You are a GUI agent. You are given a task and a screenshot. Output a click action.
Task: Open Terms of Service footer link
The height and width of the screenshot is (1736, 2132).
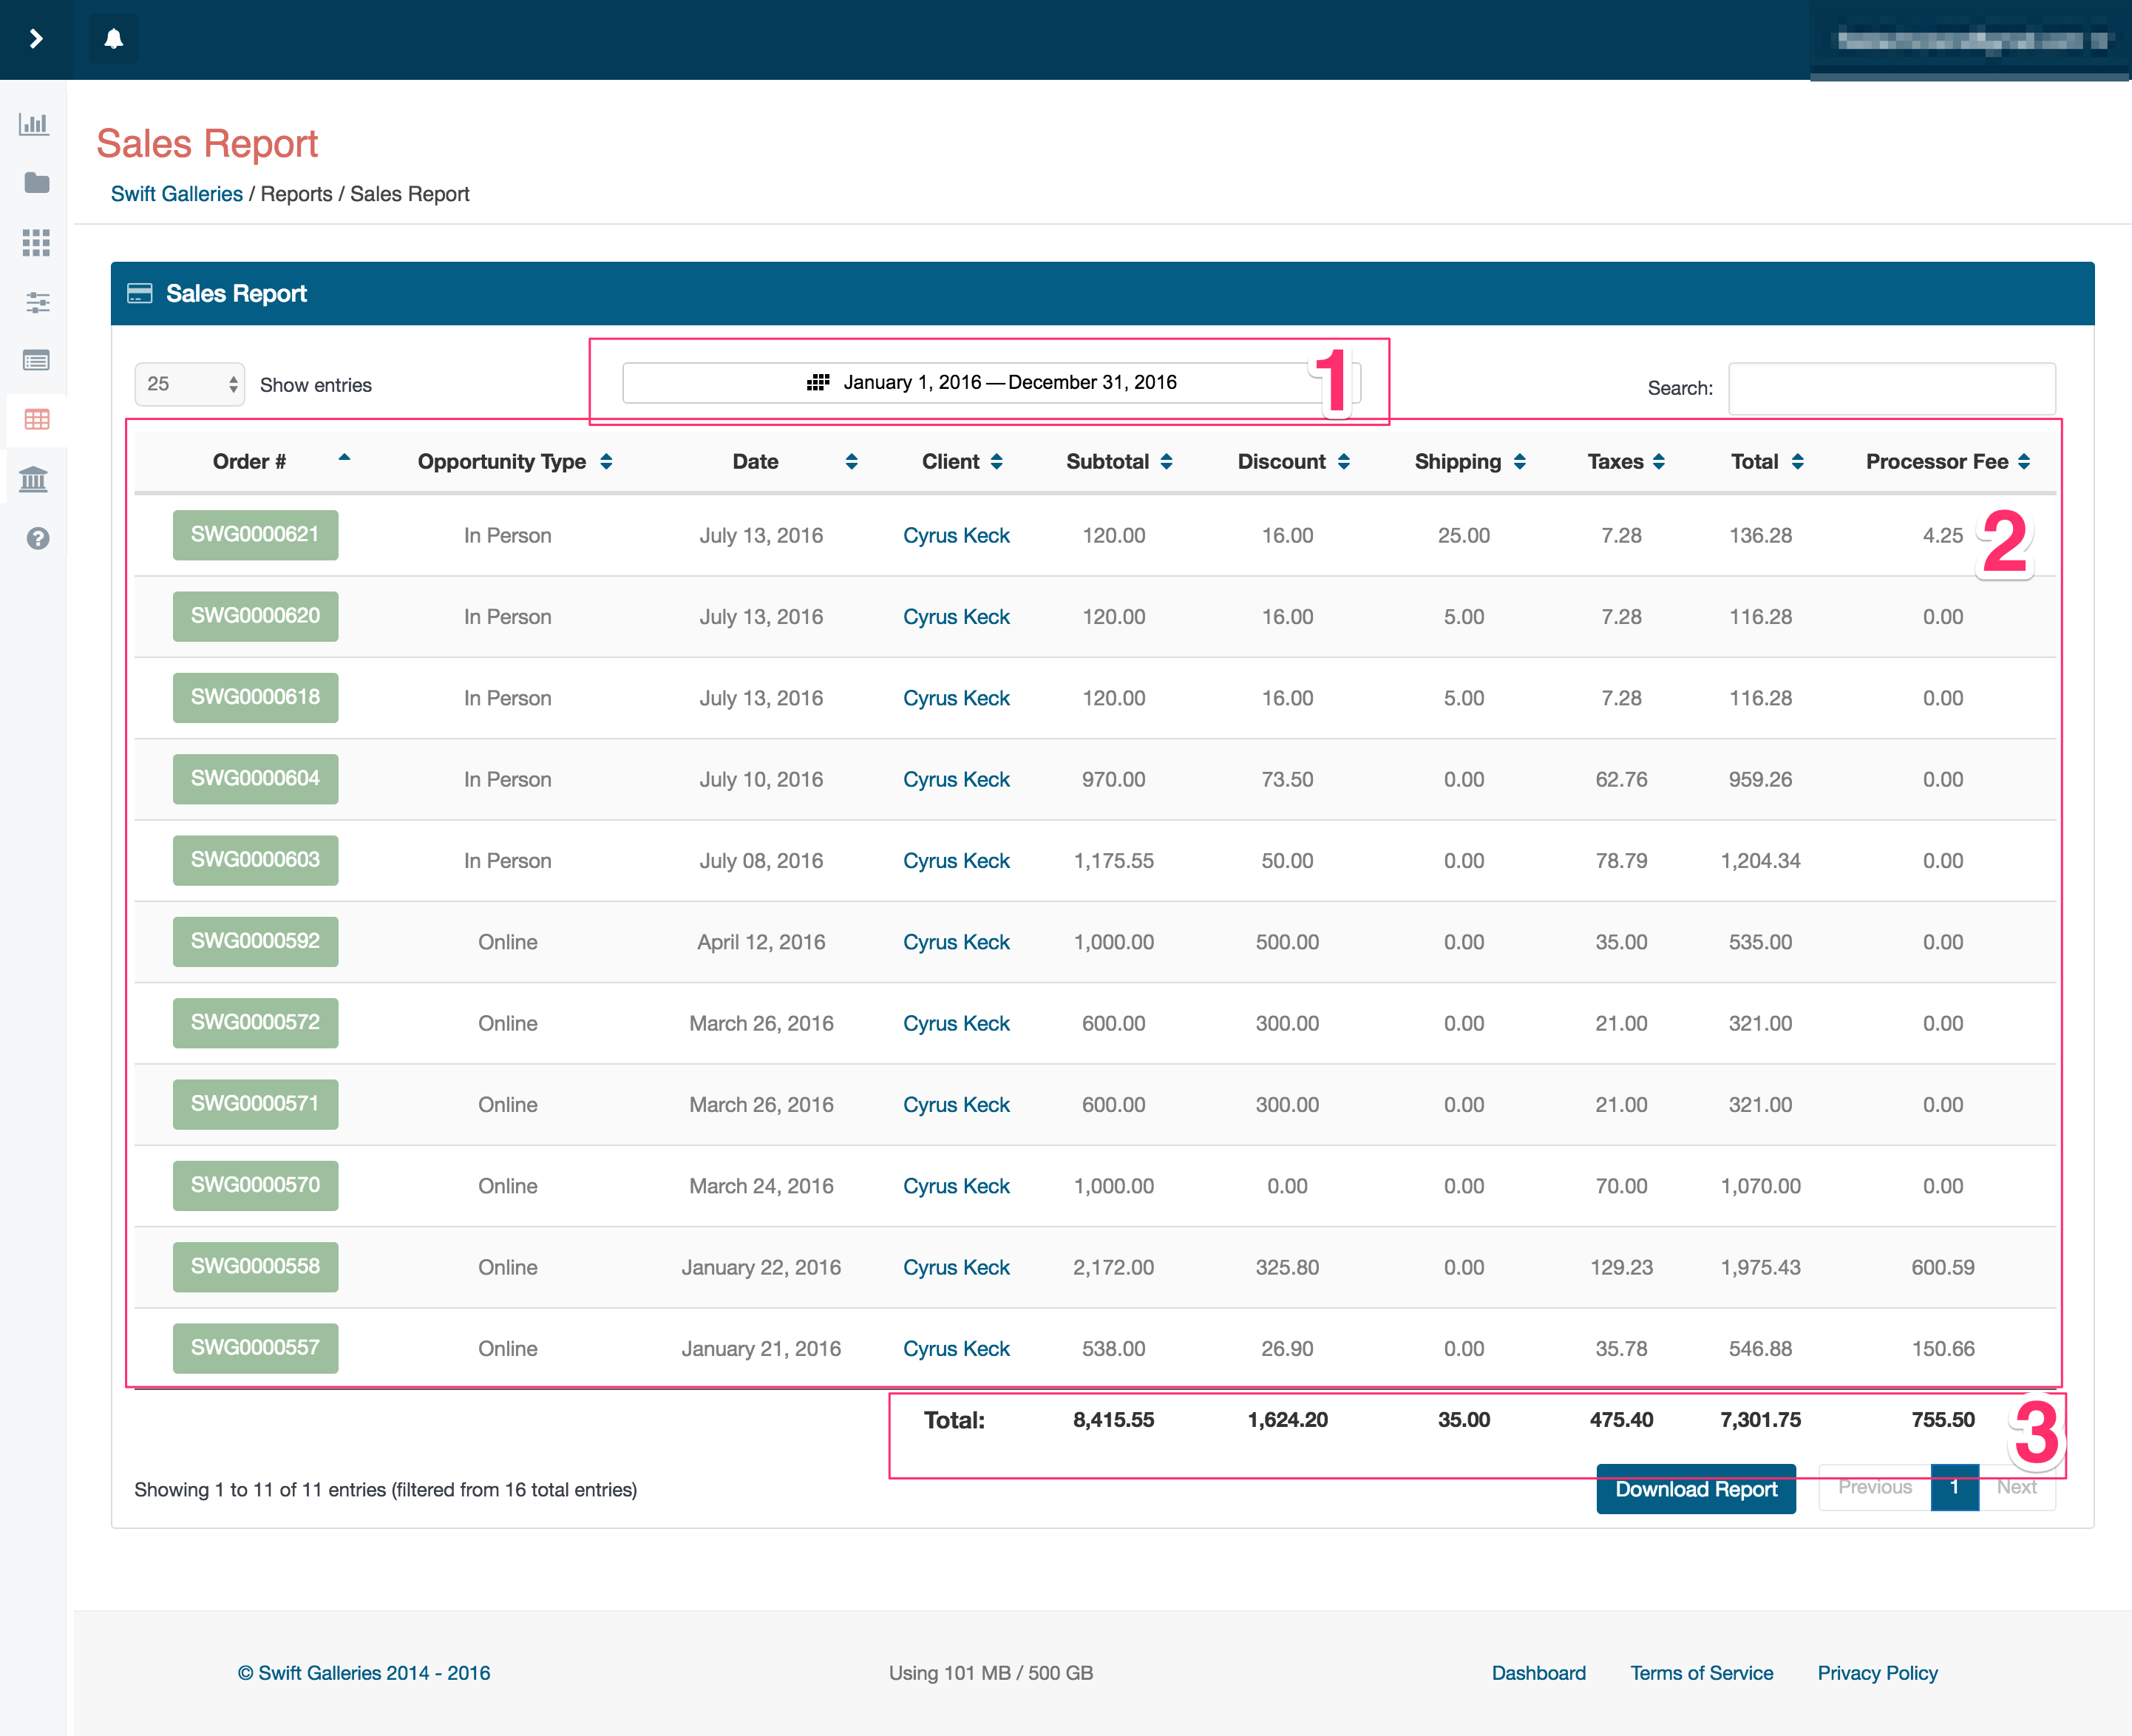point(1701,1673)
